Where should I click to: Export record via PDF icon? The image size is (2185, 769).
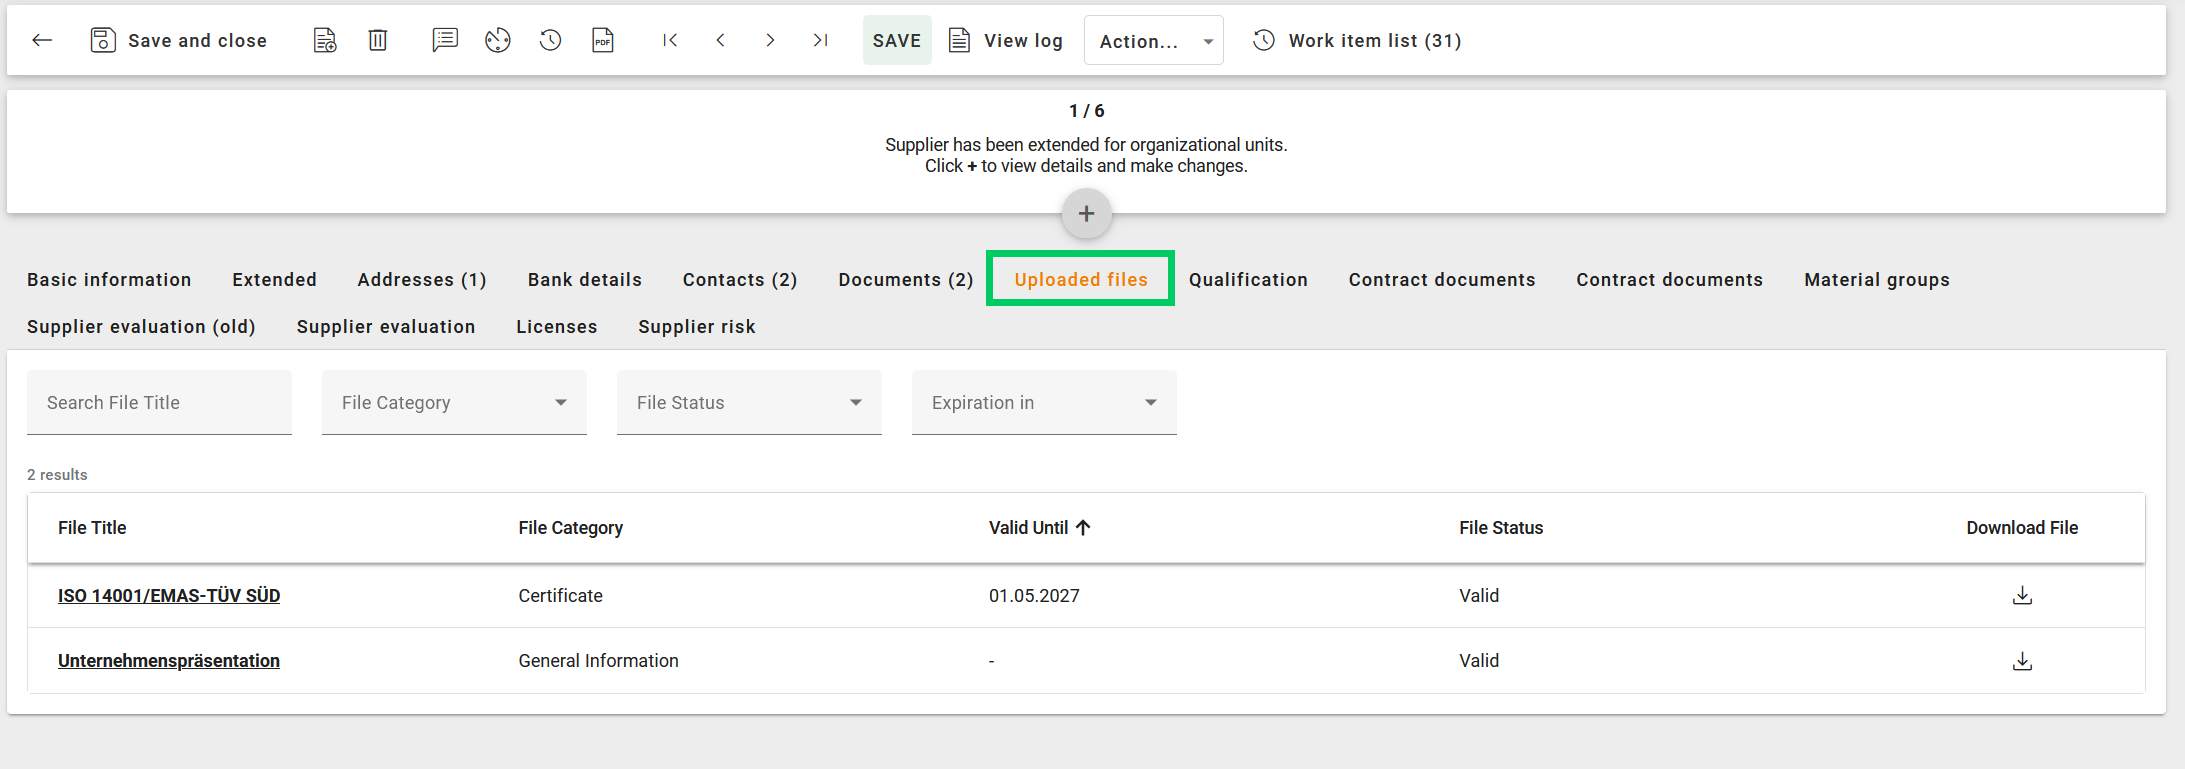[x=603, y=40]
